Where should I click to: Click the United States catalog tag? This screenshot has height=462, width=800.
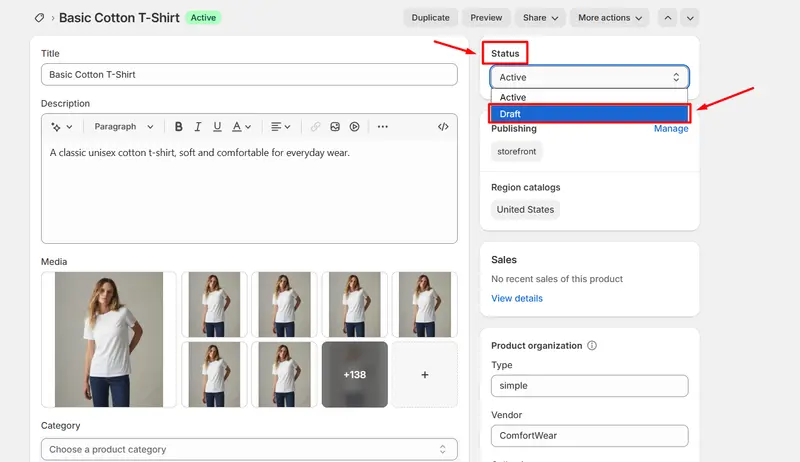[526, 210]
